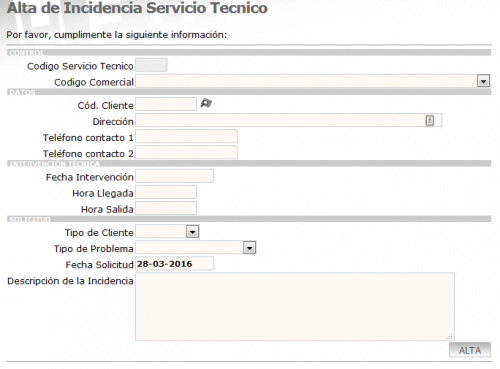
Task: Click inside Descripción de la Incidencia textarea
Action: click(x=295, y=307)
